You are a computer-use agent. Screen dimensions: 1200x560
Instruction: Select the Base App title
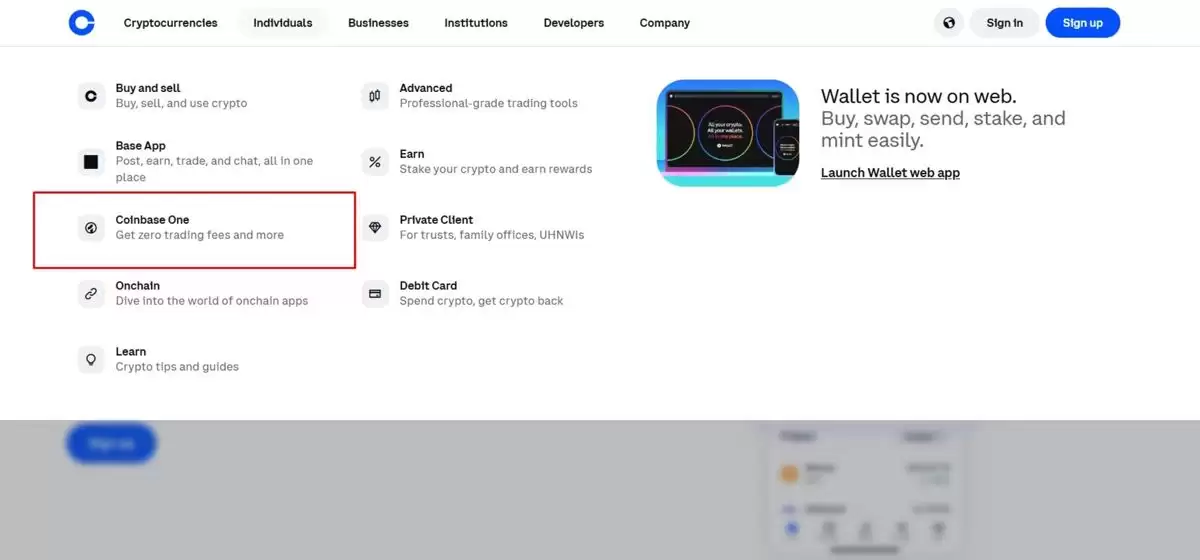141,146
